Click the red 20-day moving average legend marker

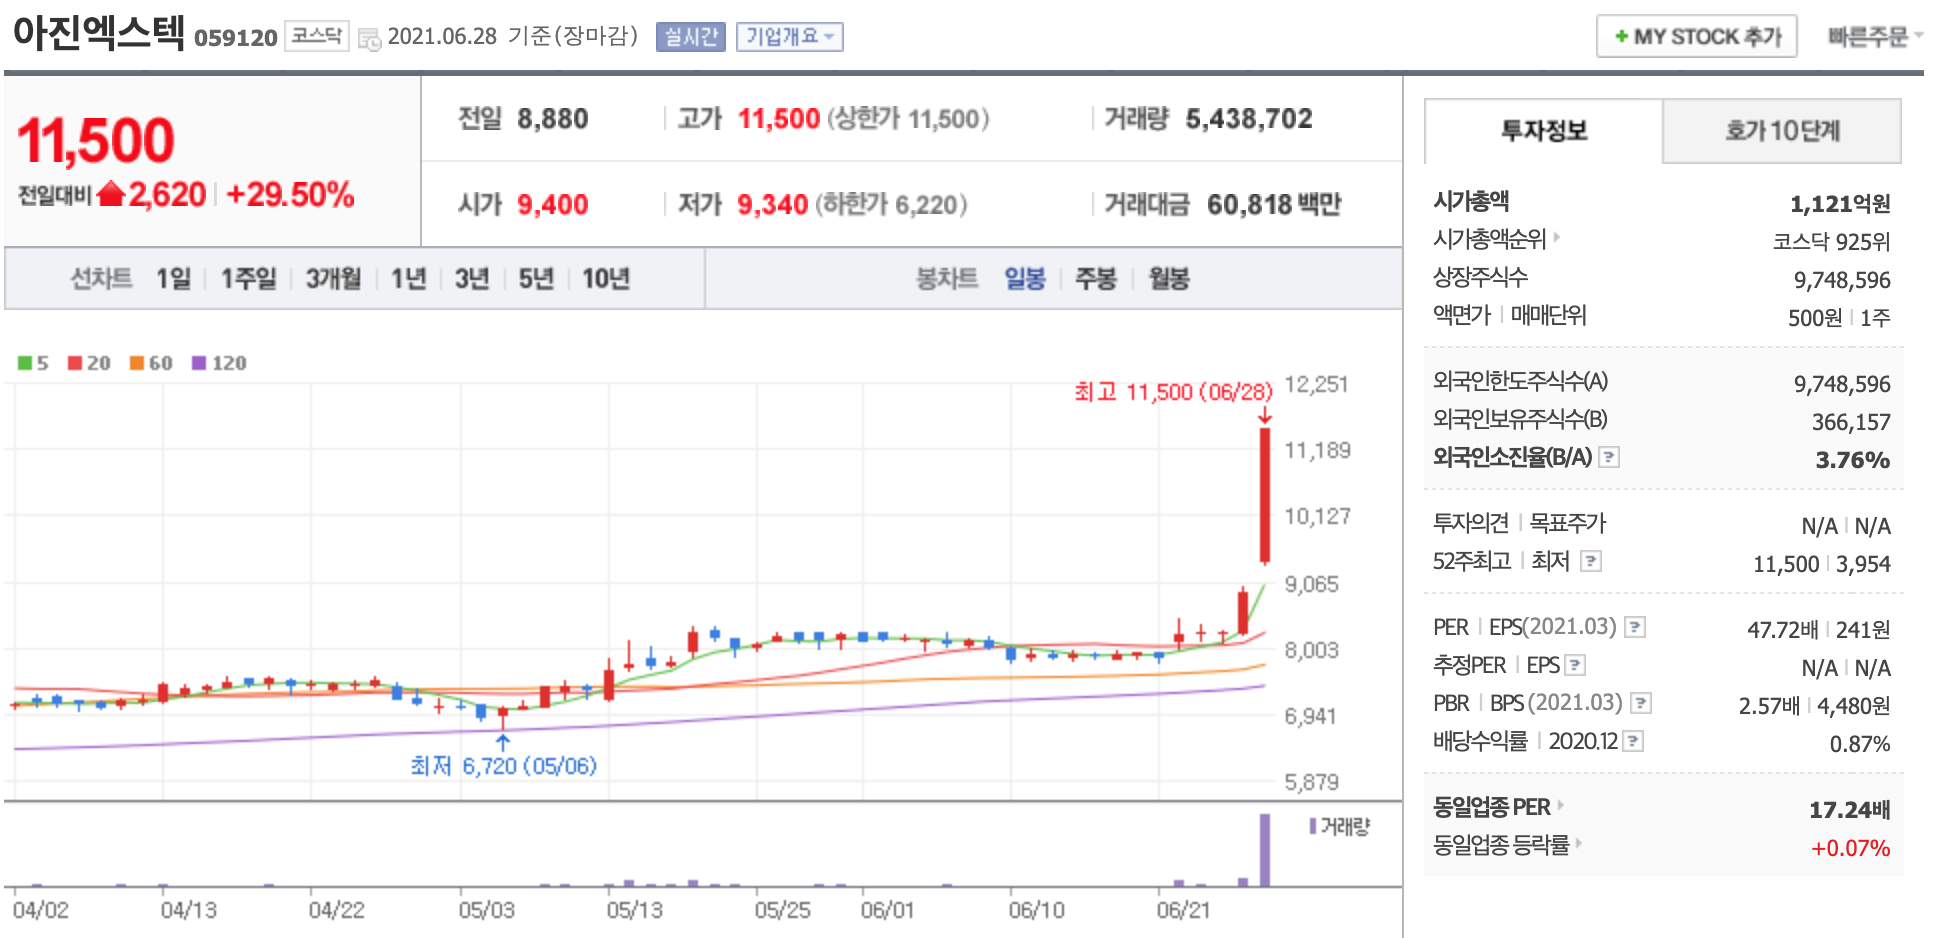(x=75, y=362)
